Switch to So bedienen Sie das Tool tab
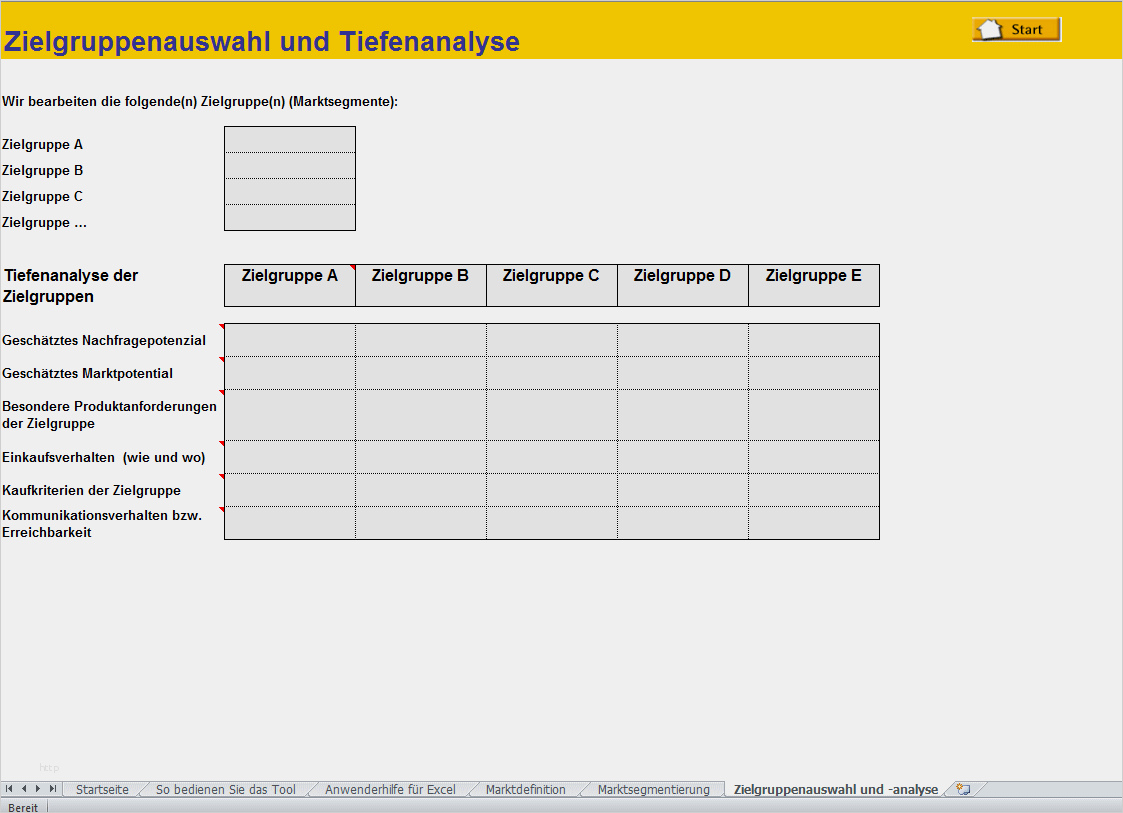The image size is (1123, 813). [x=225, y=790]
